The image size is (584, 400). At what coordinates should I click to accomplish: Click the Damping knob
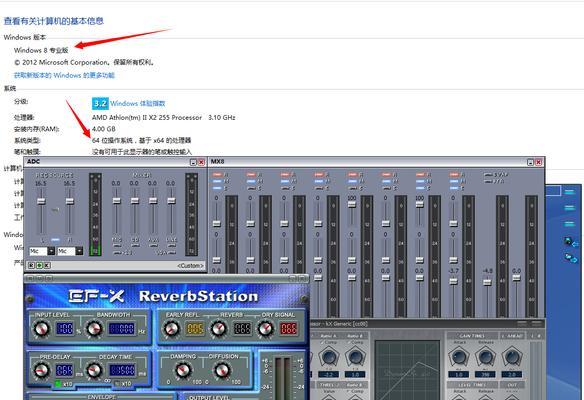[x=182, y=370]
